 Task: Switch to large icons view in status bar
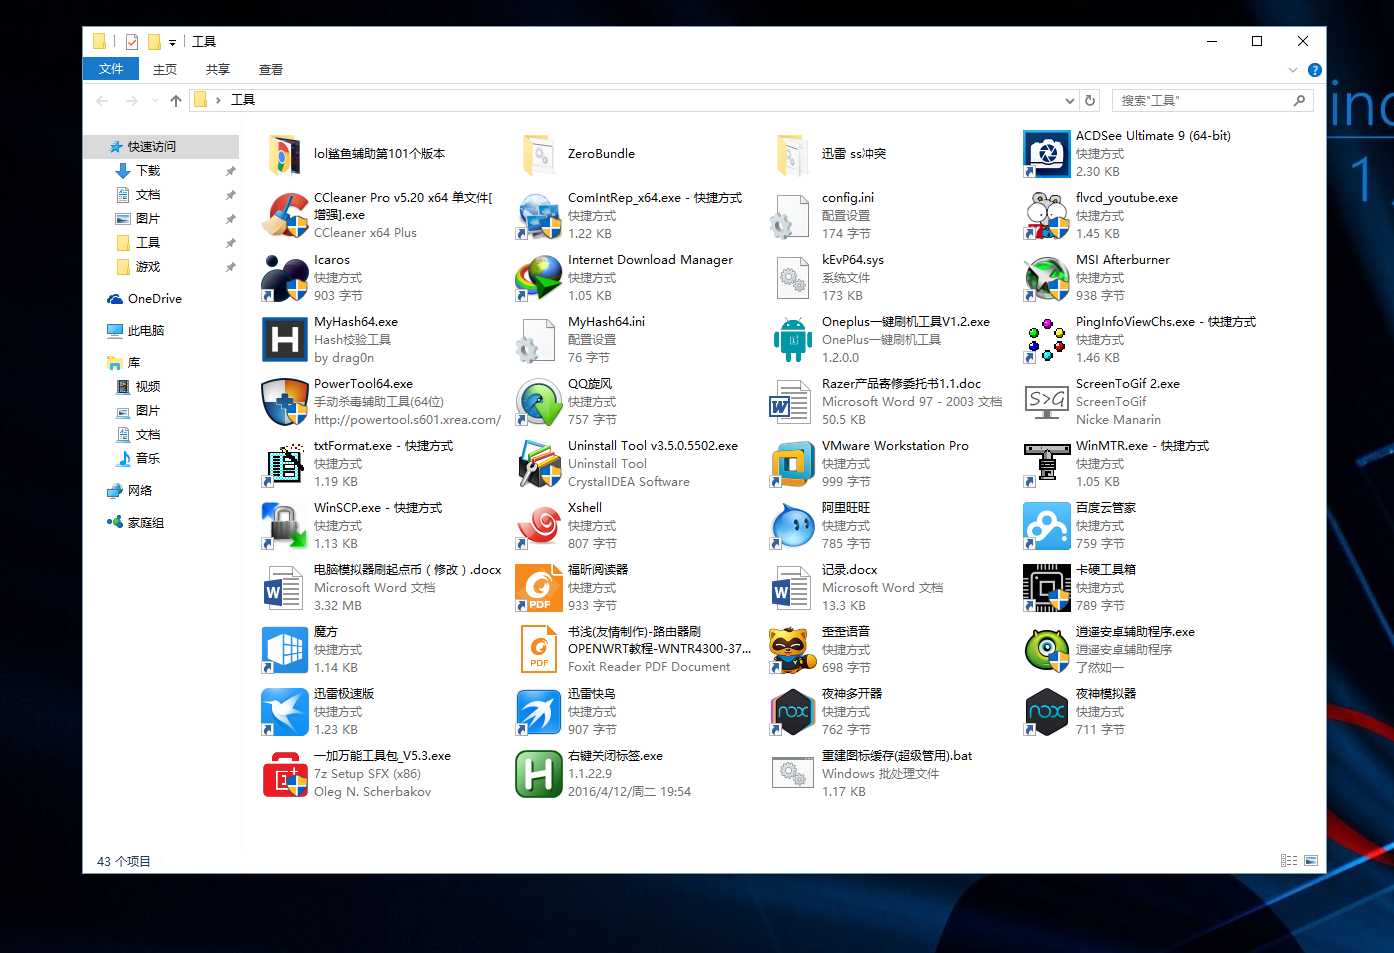click(1311, 860)
